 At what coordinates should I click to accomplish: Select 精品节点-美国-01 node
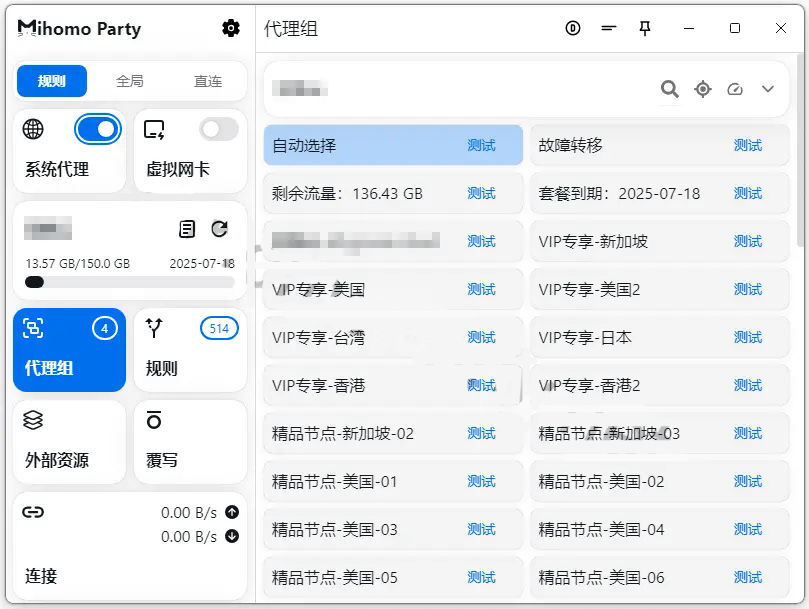tap(393, 481)
